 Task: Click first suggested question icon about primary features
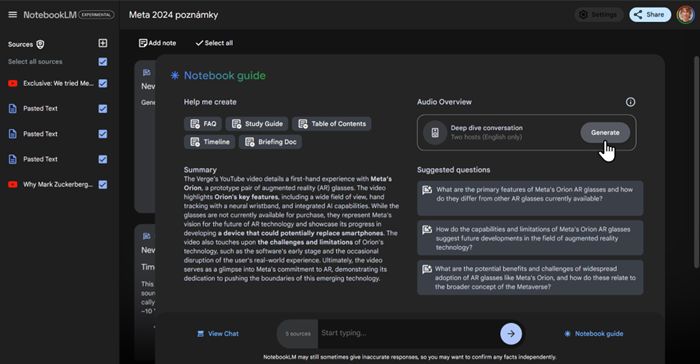tap(427, 190)
